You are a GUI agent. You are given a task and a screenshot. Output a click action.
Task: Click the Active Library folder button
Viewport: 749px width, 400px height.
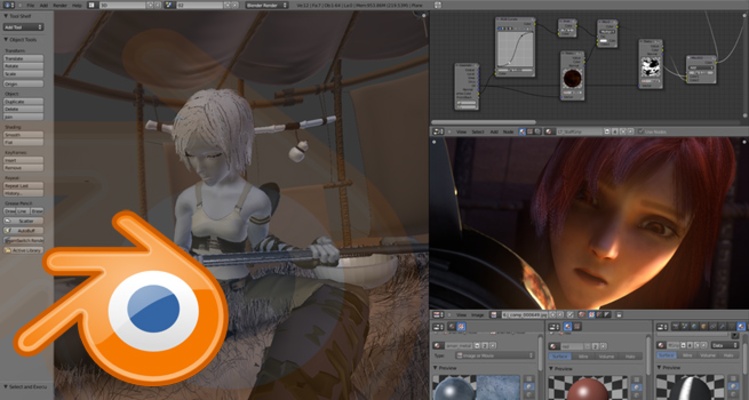coord(23,250)
